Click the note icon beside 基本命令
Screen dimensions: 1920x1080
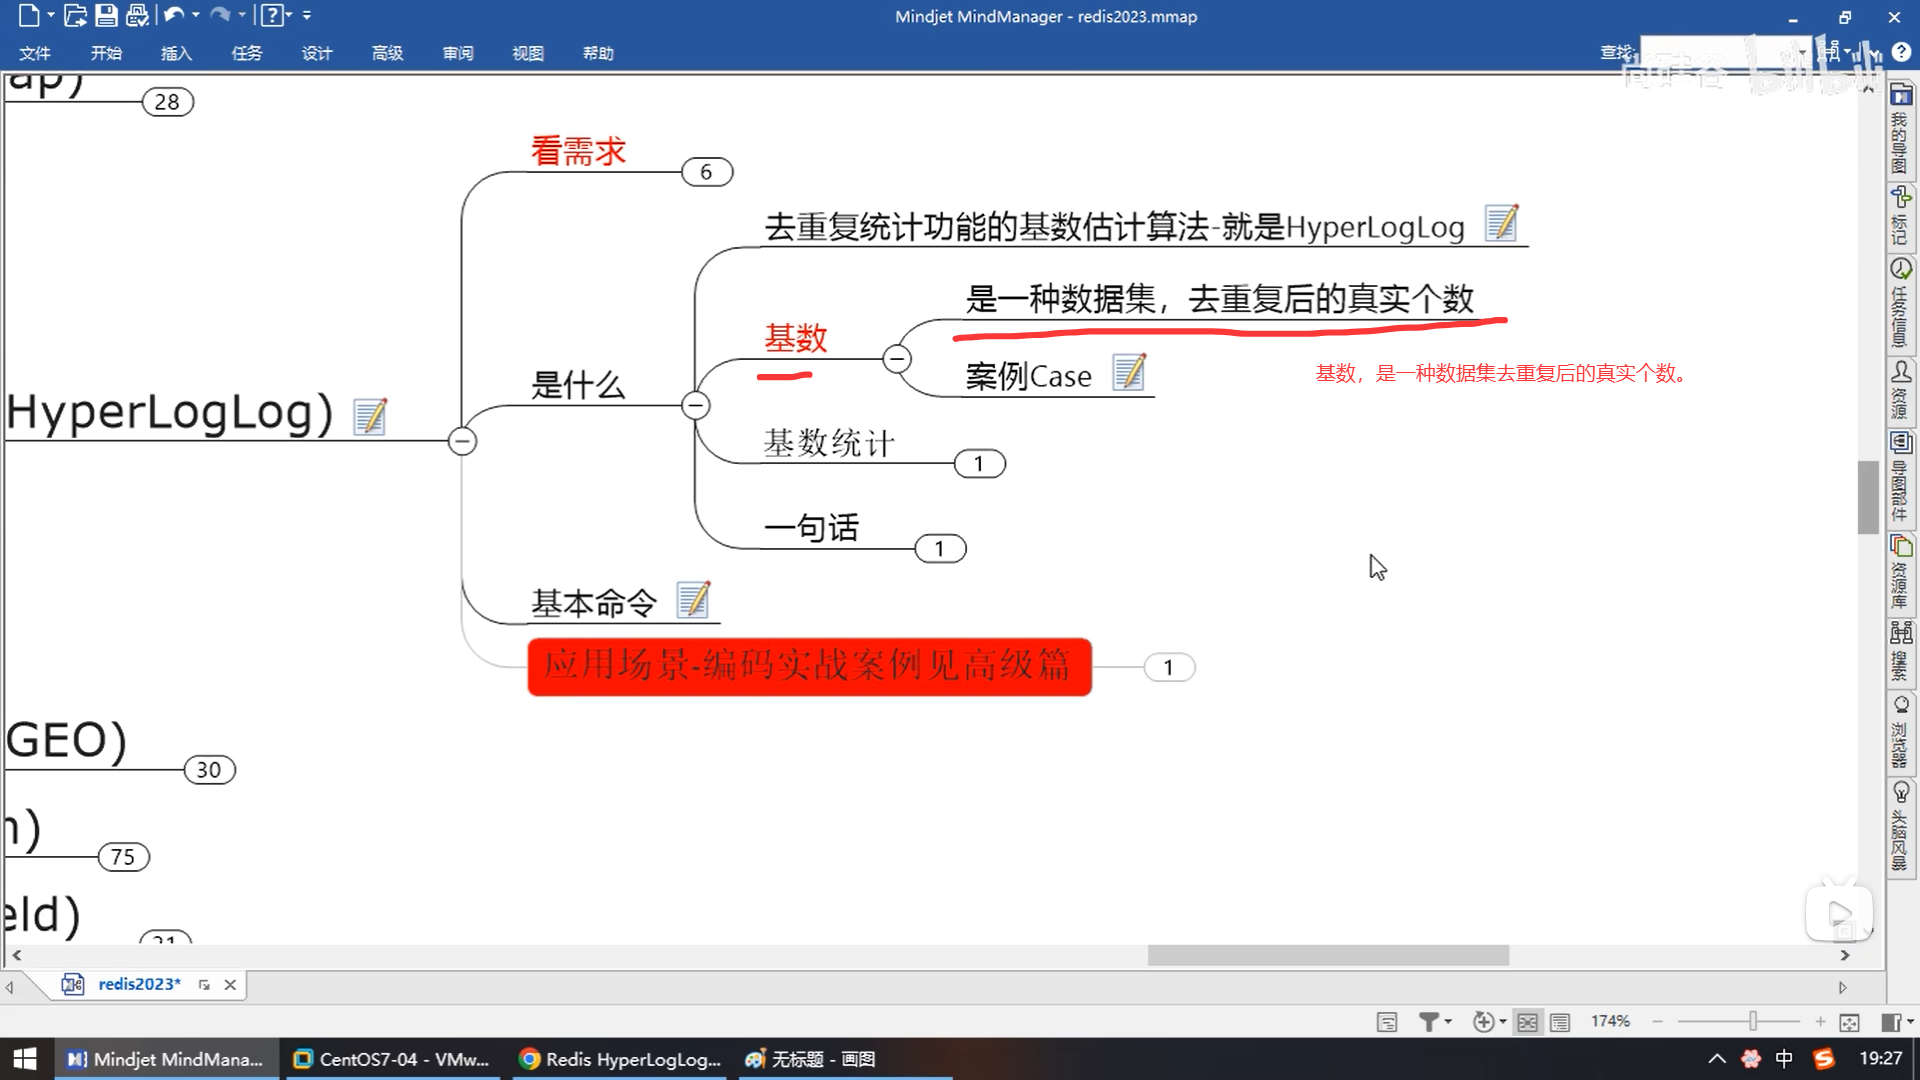(x=693, y=600)
